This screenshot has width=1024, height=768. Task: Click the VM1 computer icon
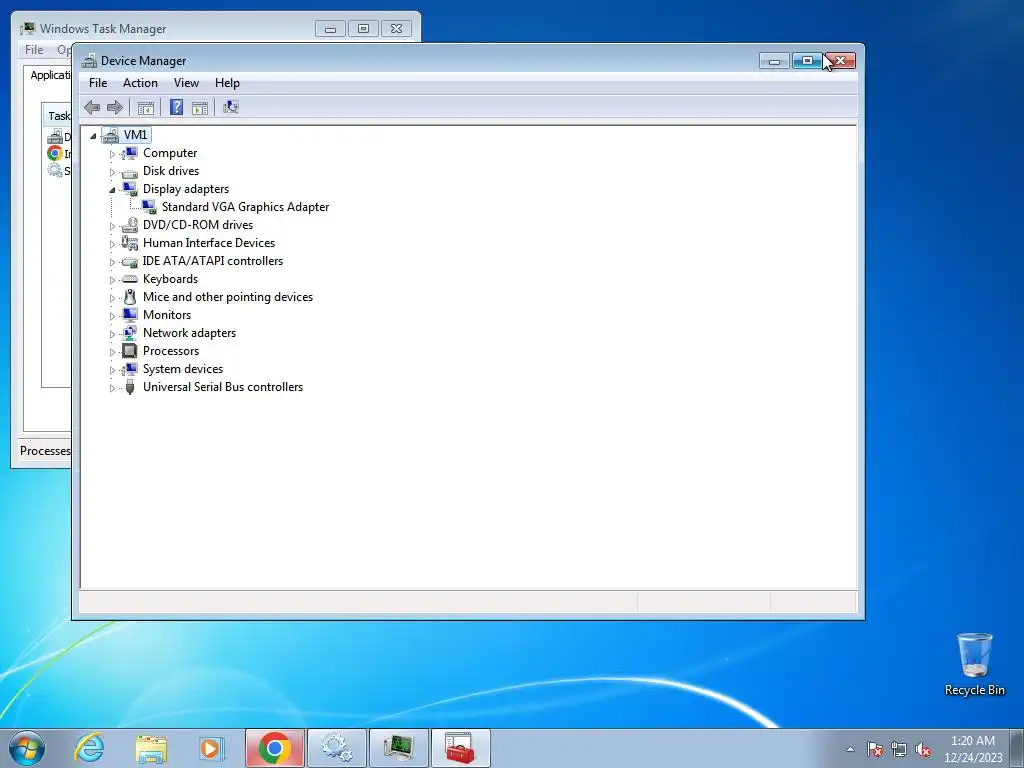pyautogui.click(x=110, y=135)
